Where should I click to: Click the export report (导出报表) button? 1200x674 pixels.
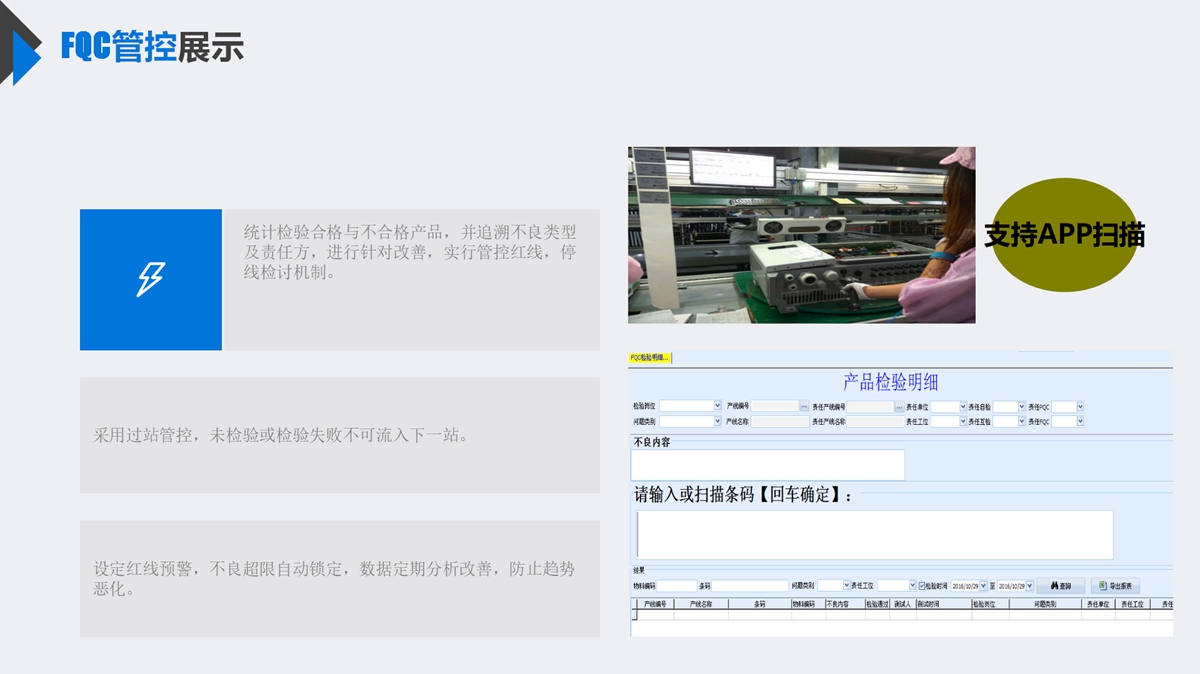[x=1115, y=586]
